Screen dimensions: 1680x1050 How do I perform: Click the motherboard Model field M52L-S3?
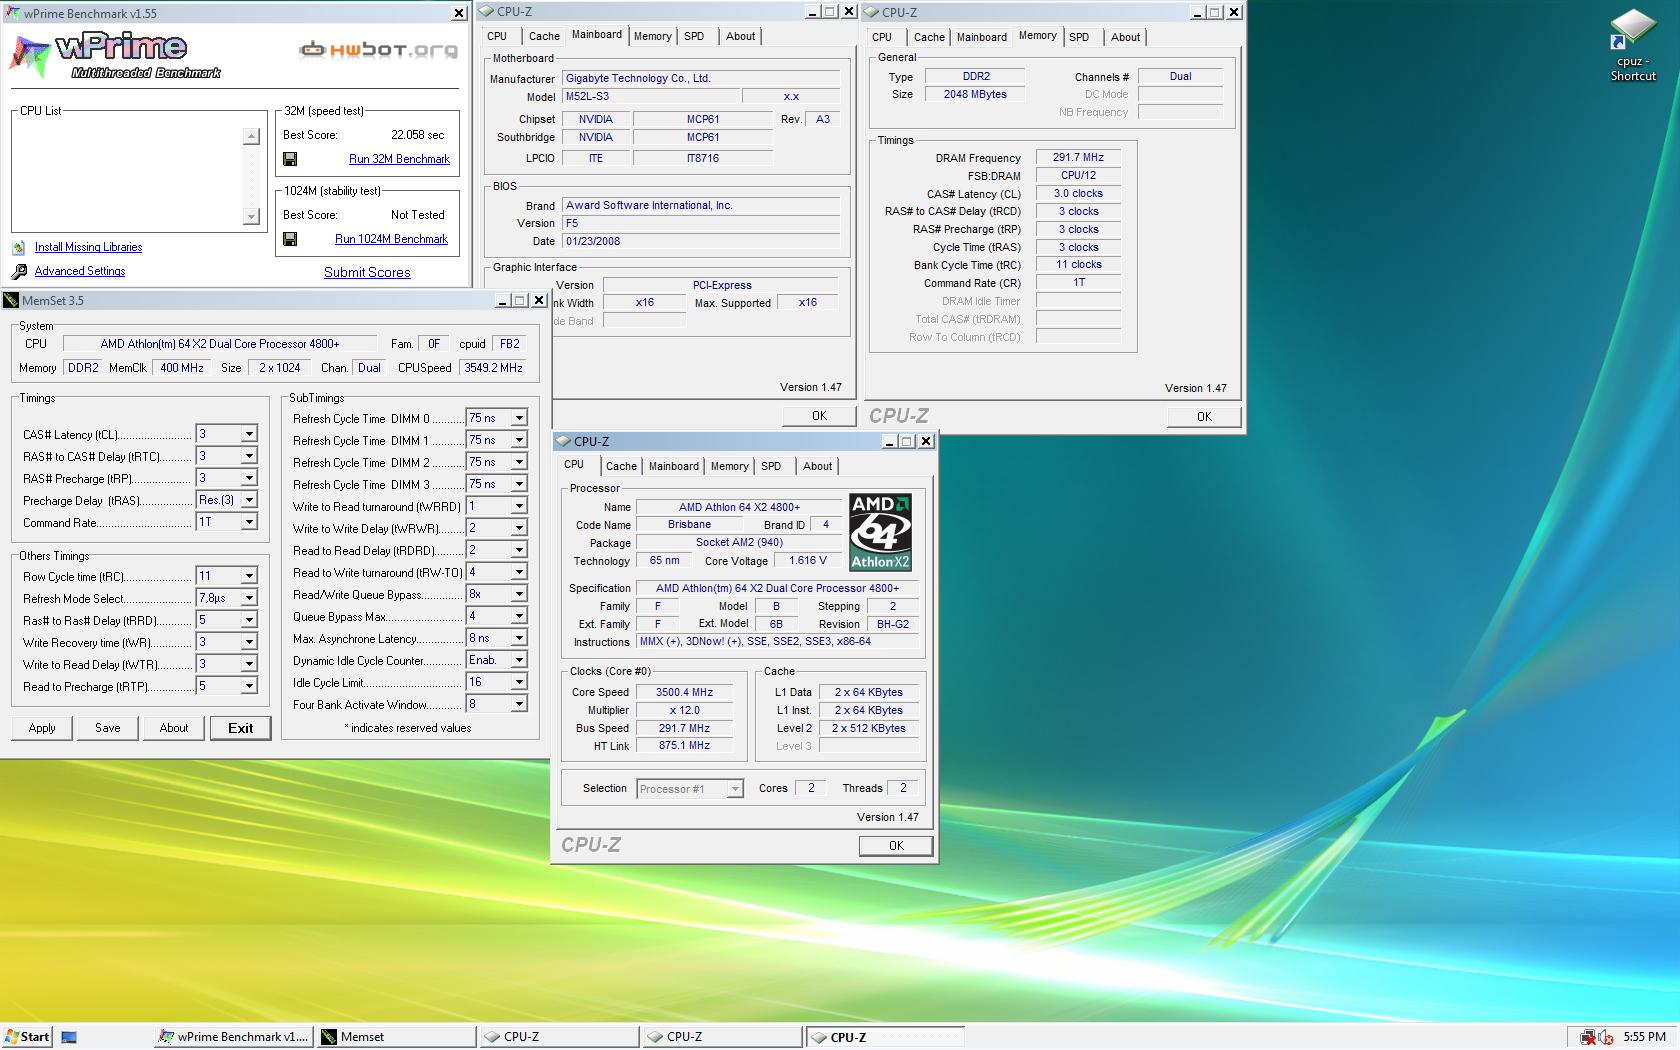(651, 97)
